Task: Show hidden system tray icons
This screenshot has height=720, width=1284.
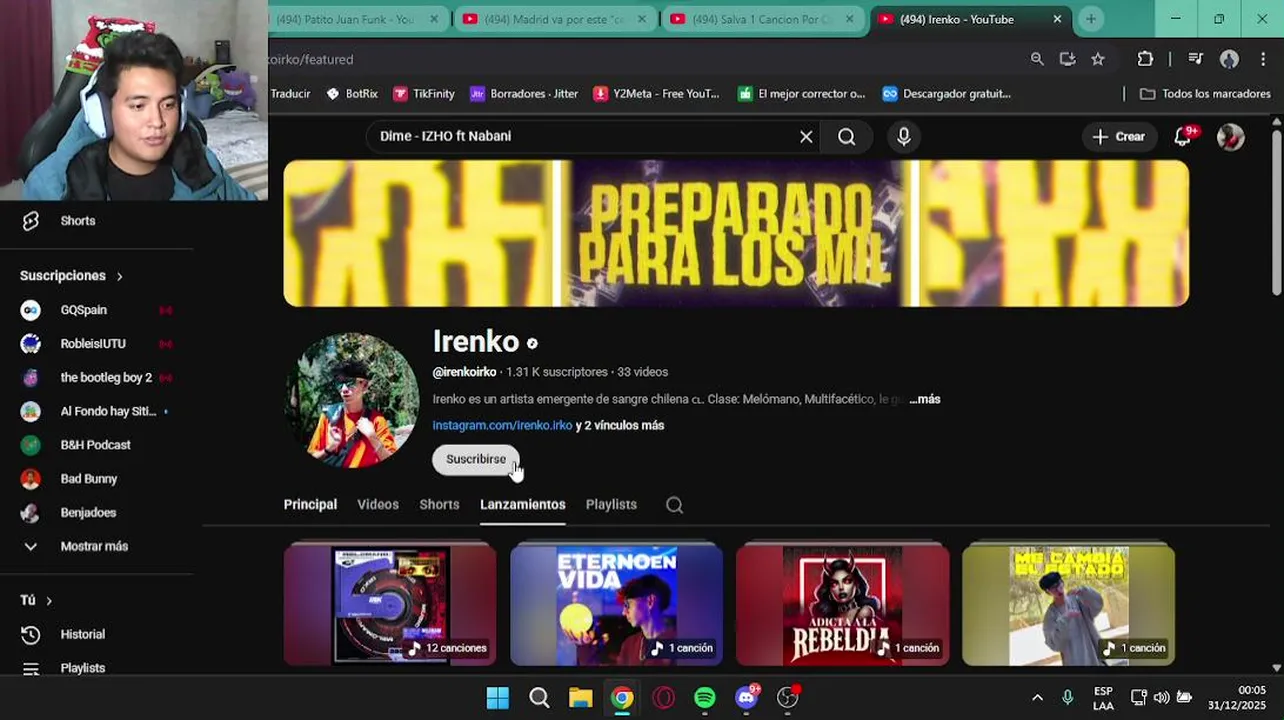Action: [1037, 698]
